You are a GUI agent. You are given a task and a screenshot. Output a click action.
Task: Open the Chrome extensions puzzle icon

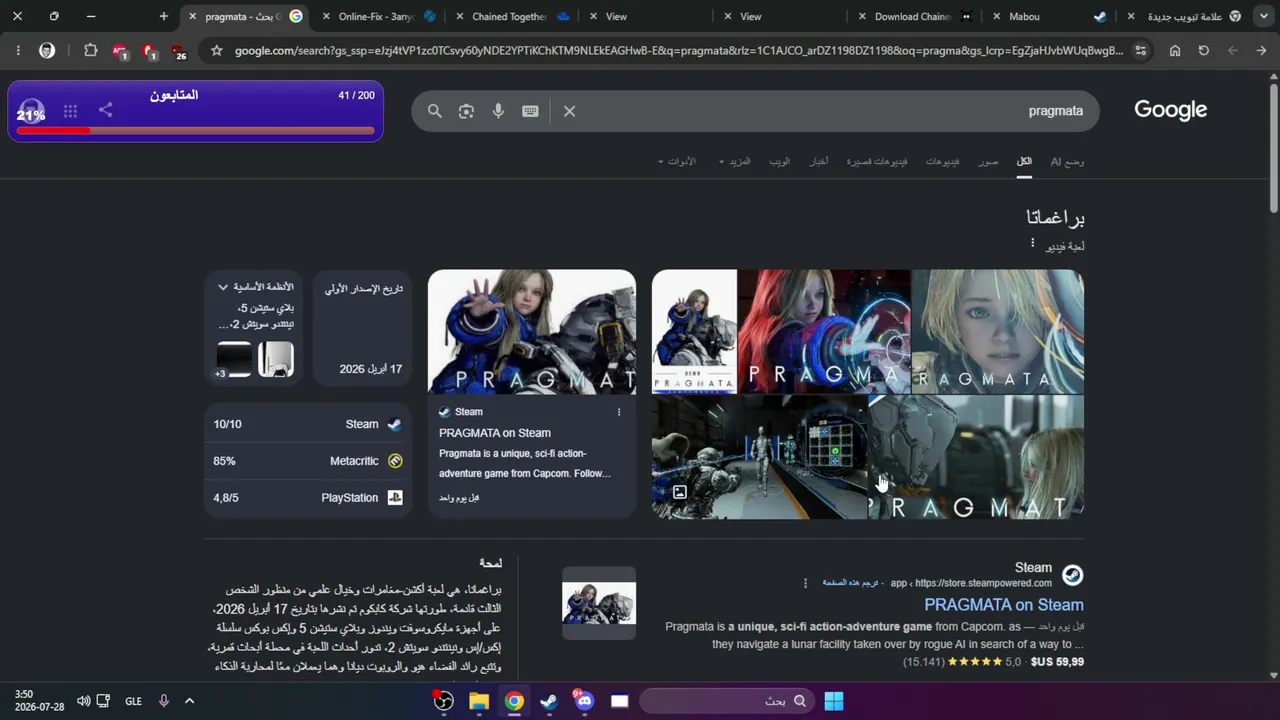point(90,50)
